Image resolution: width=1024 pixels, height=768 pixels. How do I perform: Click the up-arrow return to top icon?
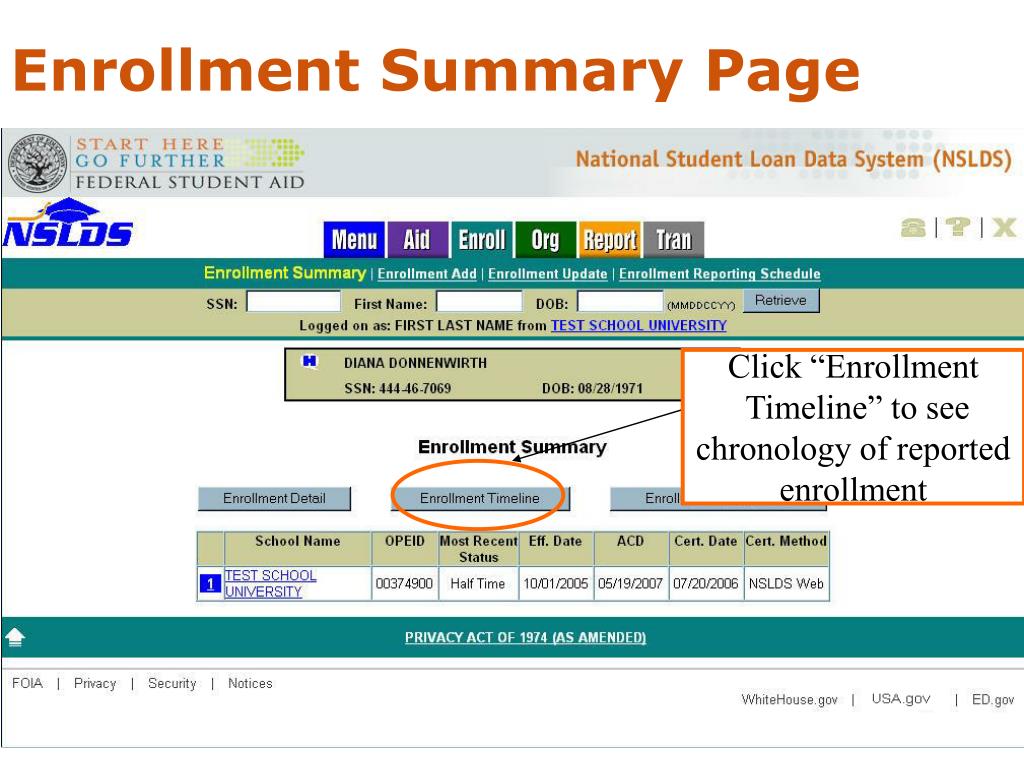pos(15,636)
